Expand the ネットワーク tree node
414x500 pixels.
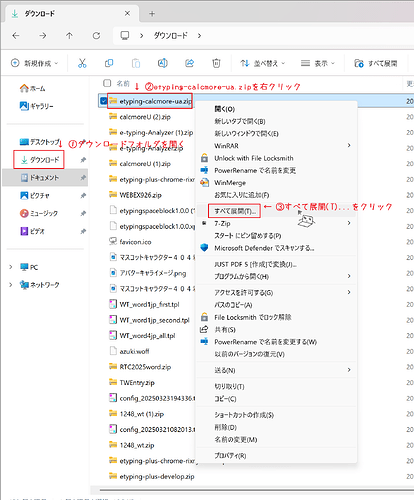pyautogui.click(x=11, y=284)
